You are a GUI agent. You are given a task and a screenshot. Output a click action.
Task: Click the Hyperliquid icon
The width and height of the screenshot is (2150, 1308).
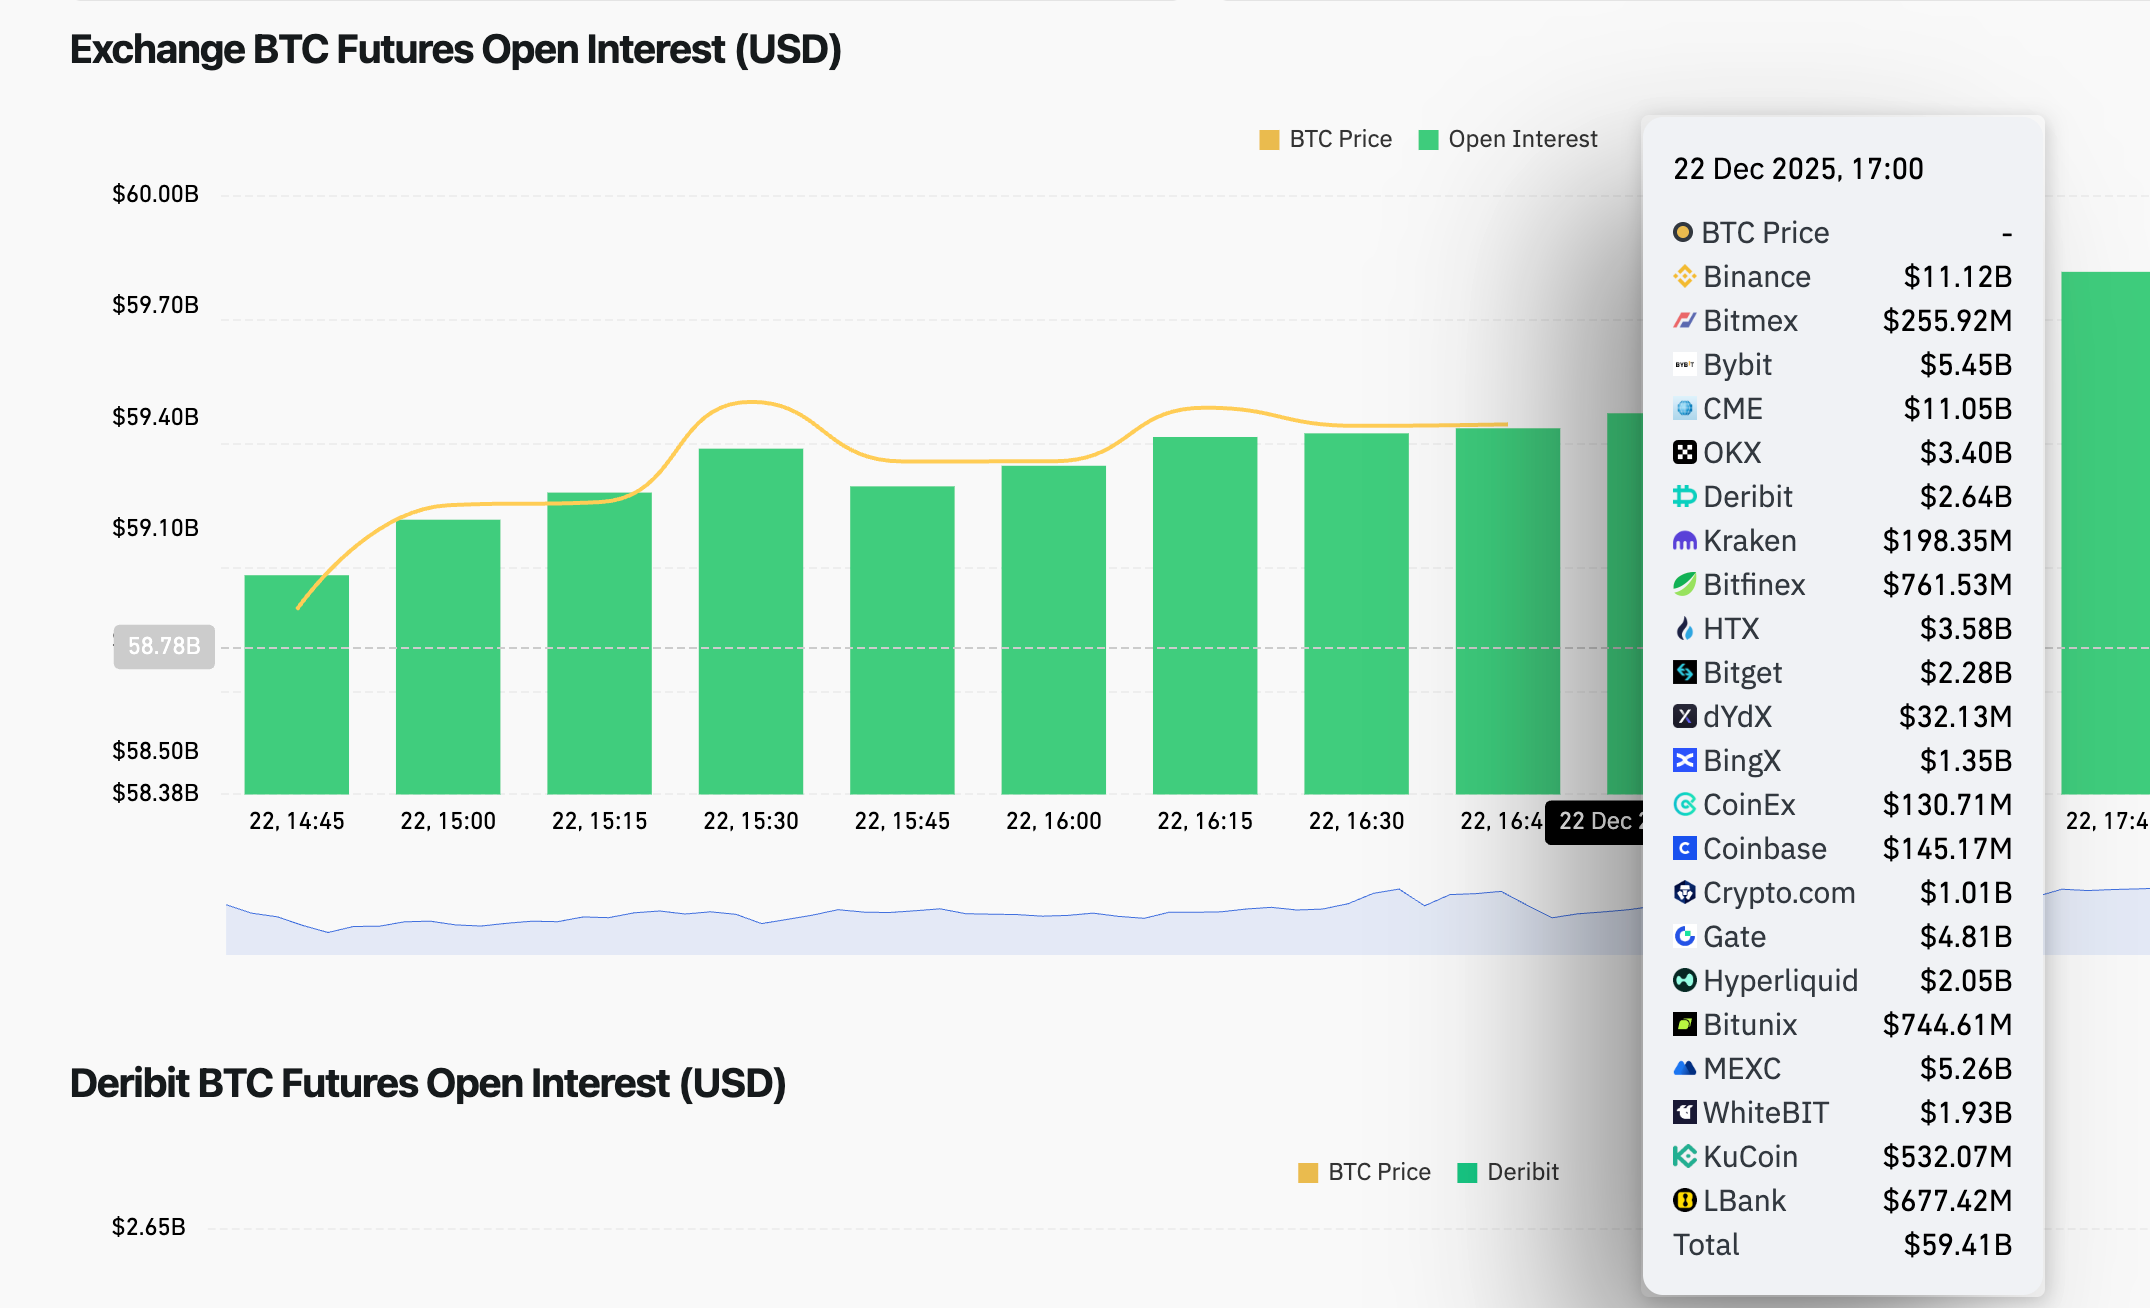click(x=1685, y=980)
